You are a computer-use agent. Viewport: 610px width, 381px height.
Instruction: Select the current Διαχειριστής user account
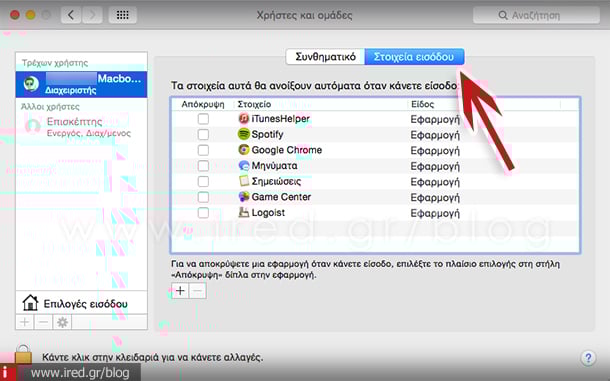pyautogui.click(x=82, y=84)
